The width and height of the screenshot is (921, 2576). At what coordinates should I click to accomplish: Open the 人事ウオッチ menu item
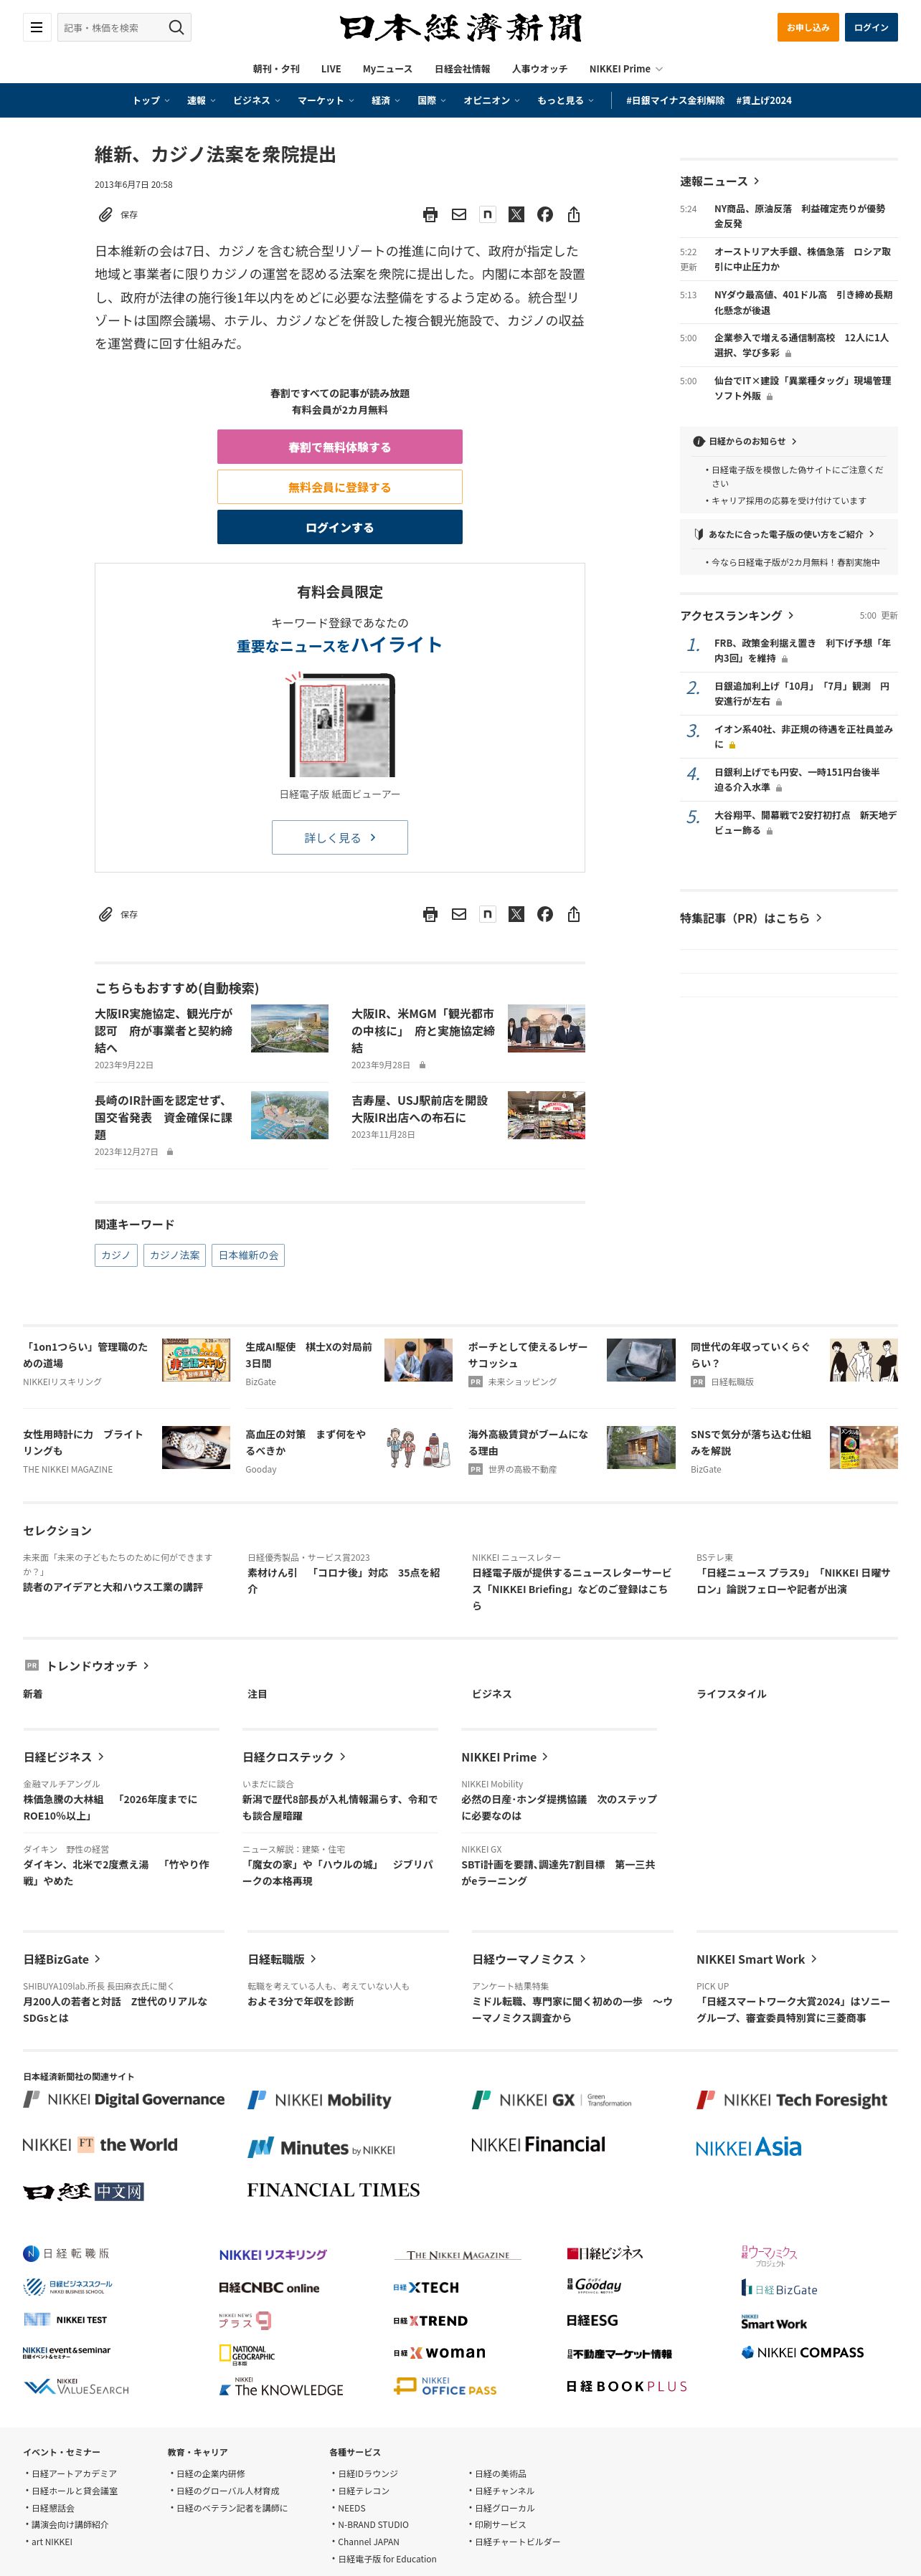click(540, 69)
